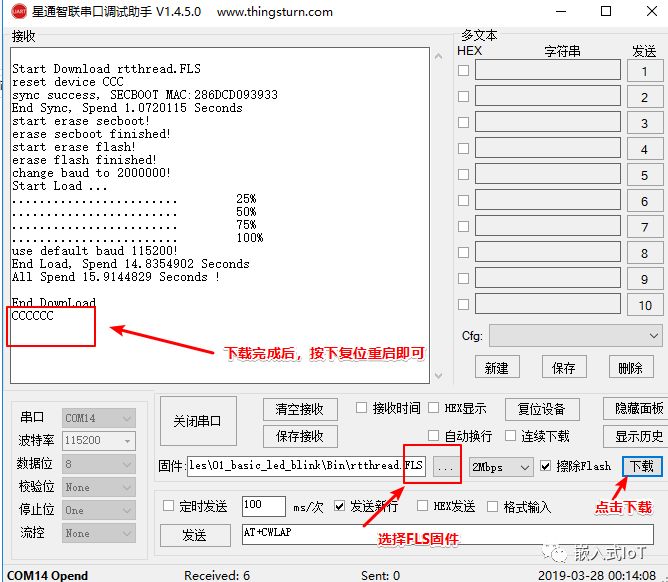Uncheck the 擦除Flash checkbox
The image size is (668, 582).
[545, 466]
